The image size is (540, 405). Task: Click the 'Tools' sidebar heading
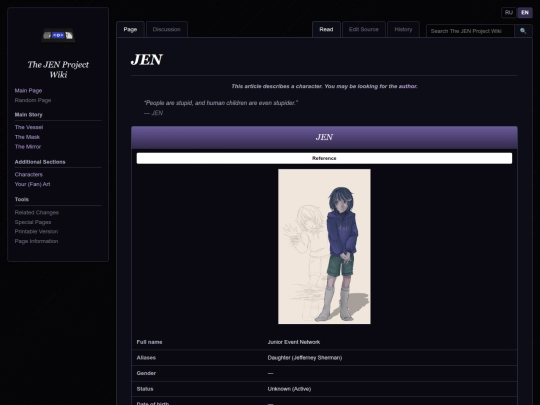(x=22, y=199)
